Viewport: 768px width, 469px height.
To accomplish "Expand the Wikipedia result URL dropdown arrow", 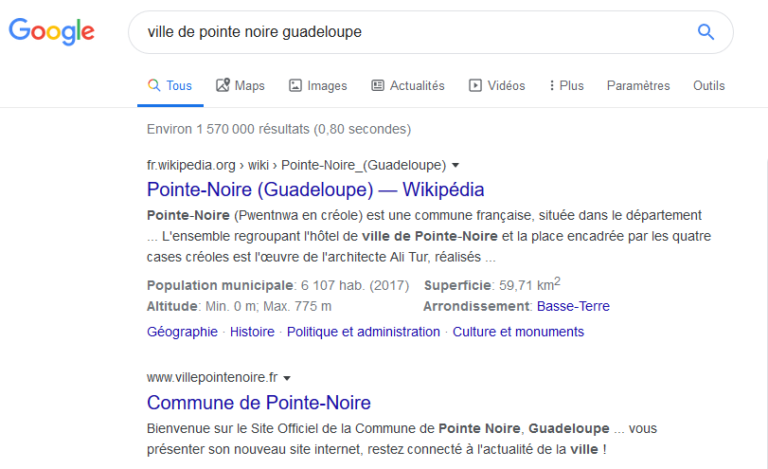I will point(456,165).
